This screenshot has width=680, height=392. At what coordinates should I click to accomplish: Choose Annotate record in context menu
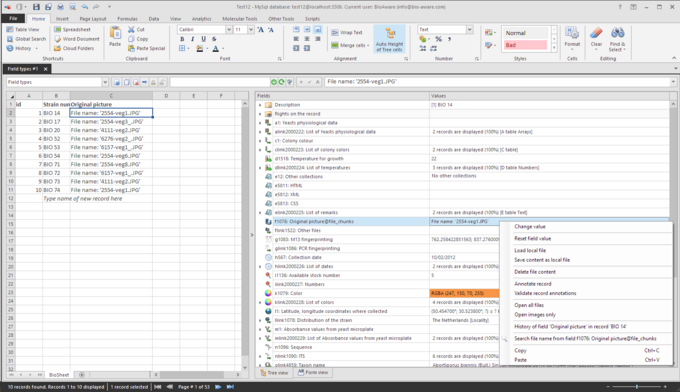click(x=533, y=284)
